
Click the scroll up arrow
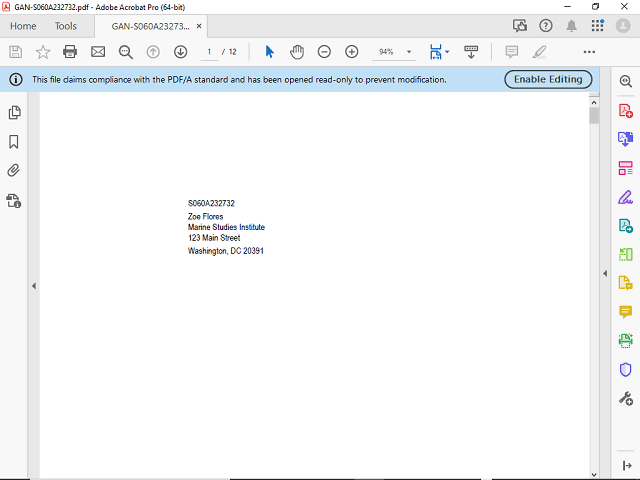[594, 102]
